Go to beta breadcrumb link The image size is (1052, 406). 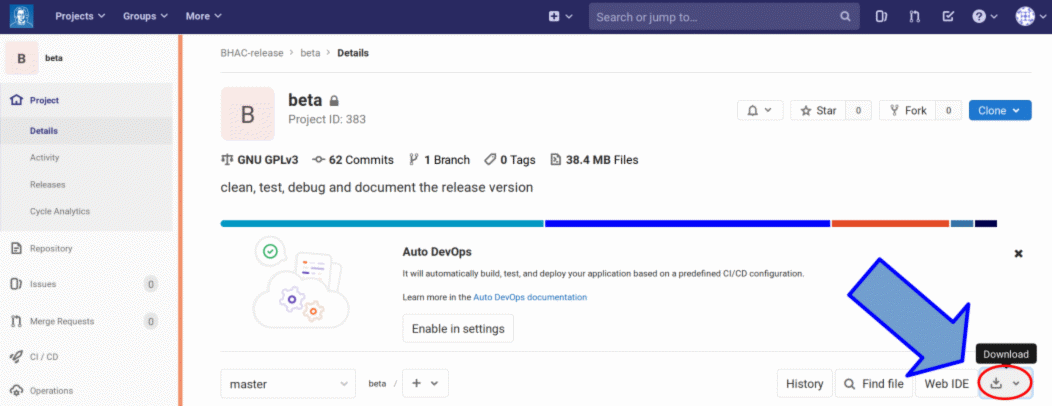coord(310,53)
